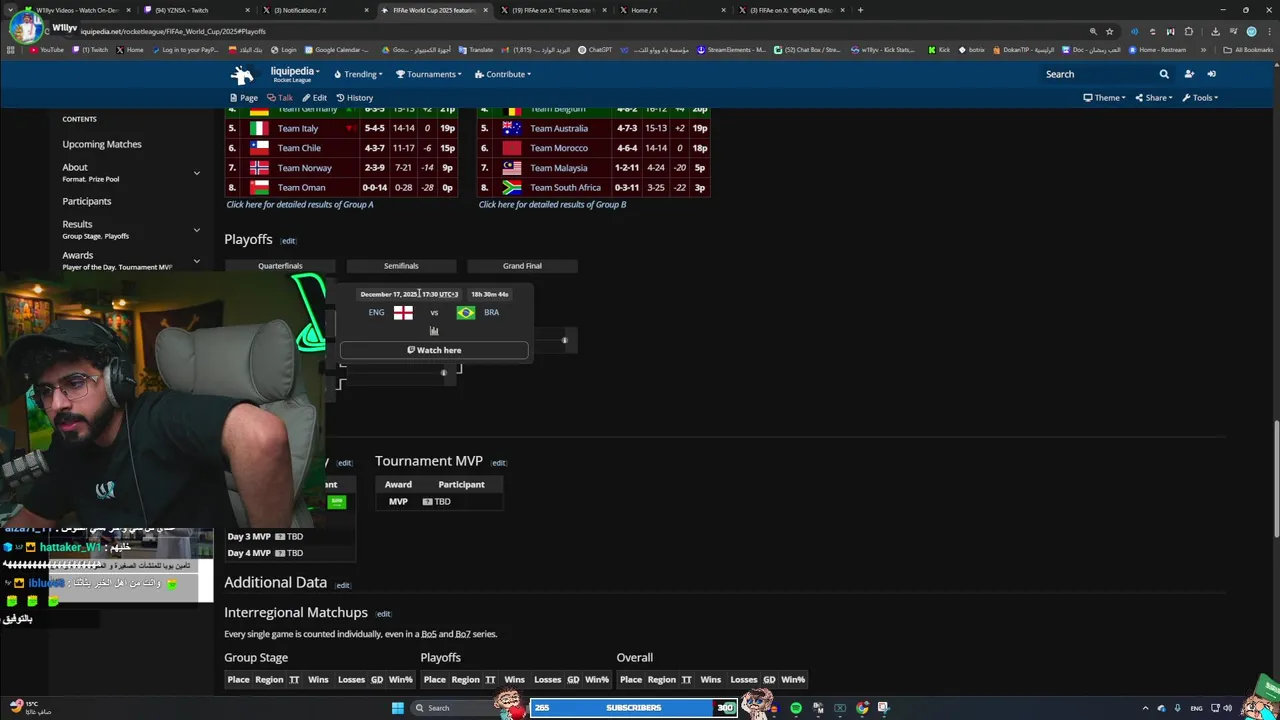The height and width of the screenshot is (720, 1280).
Task: Click edit next to Interregional Matchups
Action: click(x=383, y=614)
